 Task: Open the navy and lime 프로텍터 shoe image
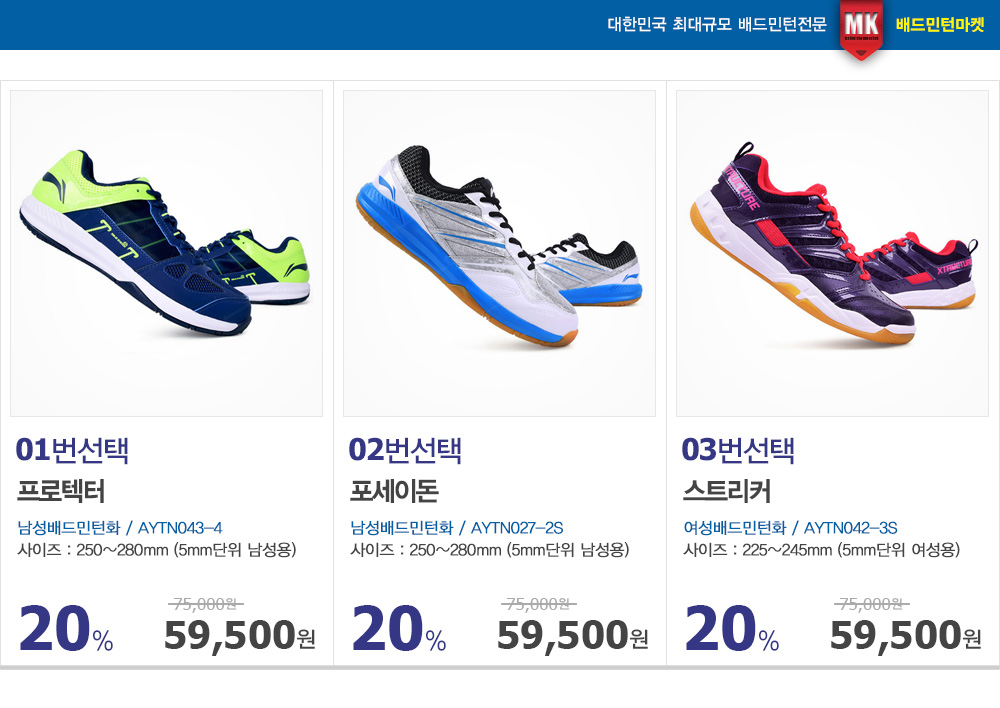166,253
